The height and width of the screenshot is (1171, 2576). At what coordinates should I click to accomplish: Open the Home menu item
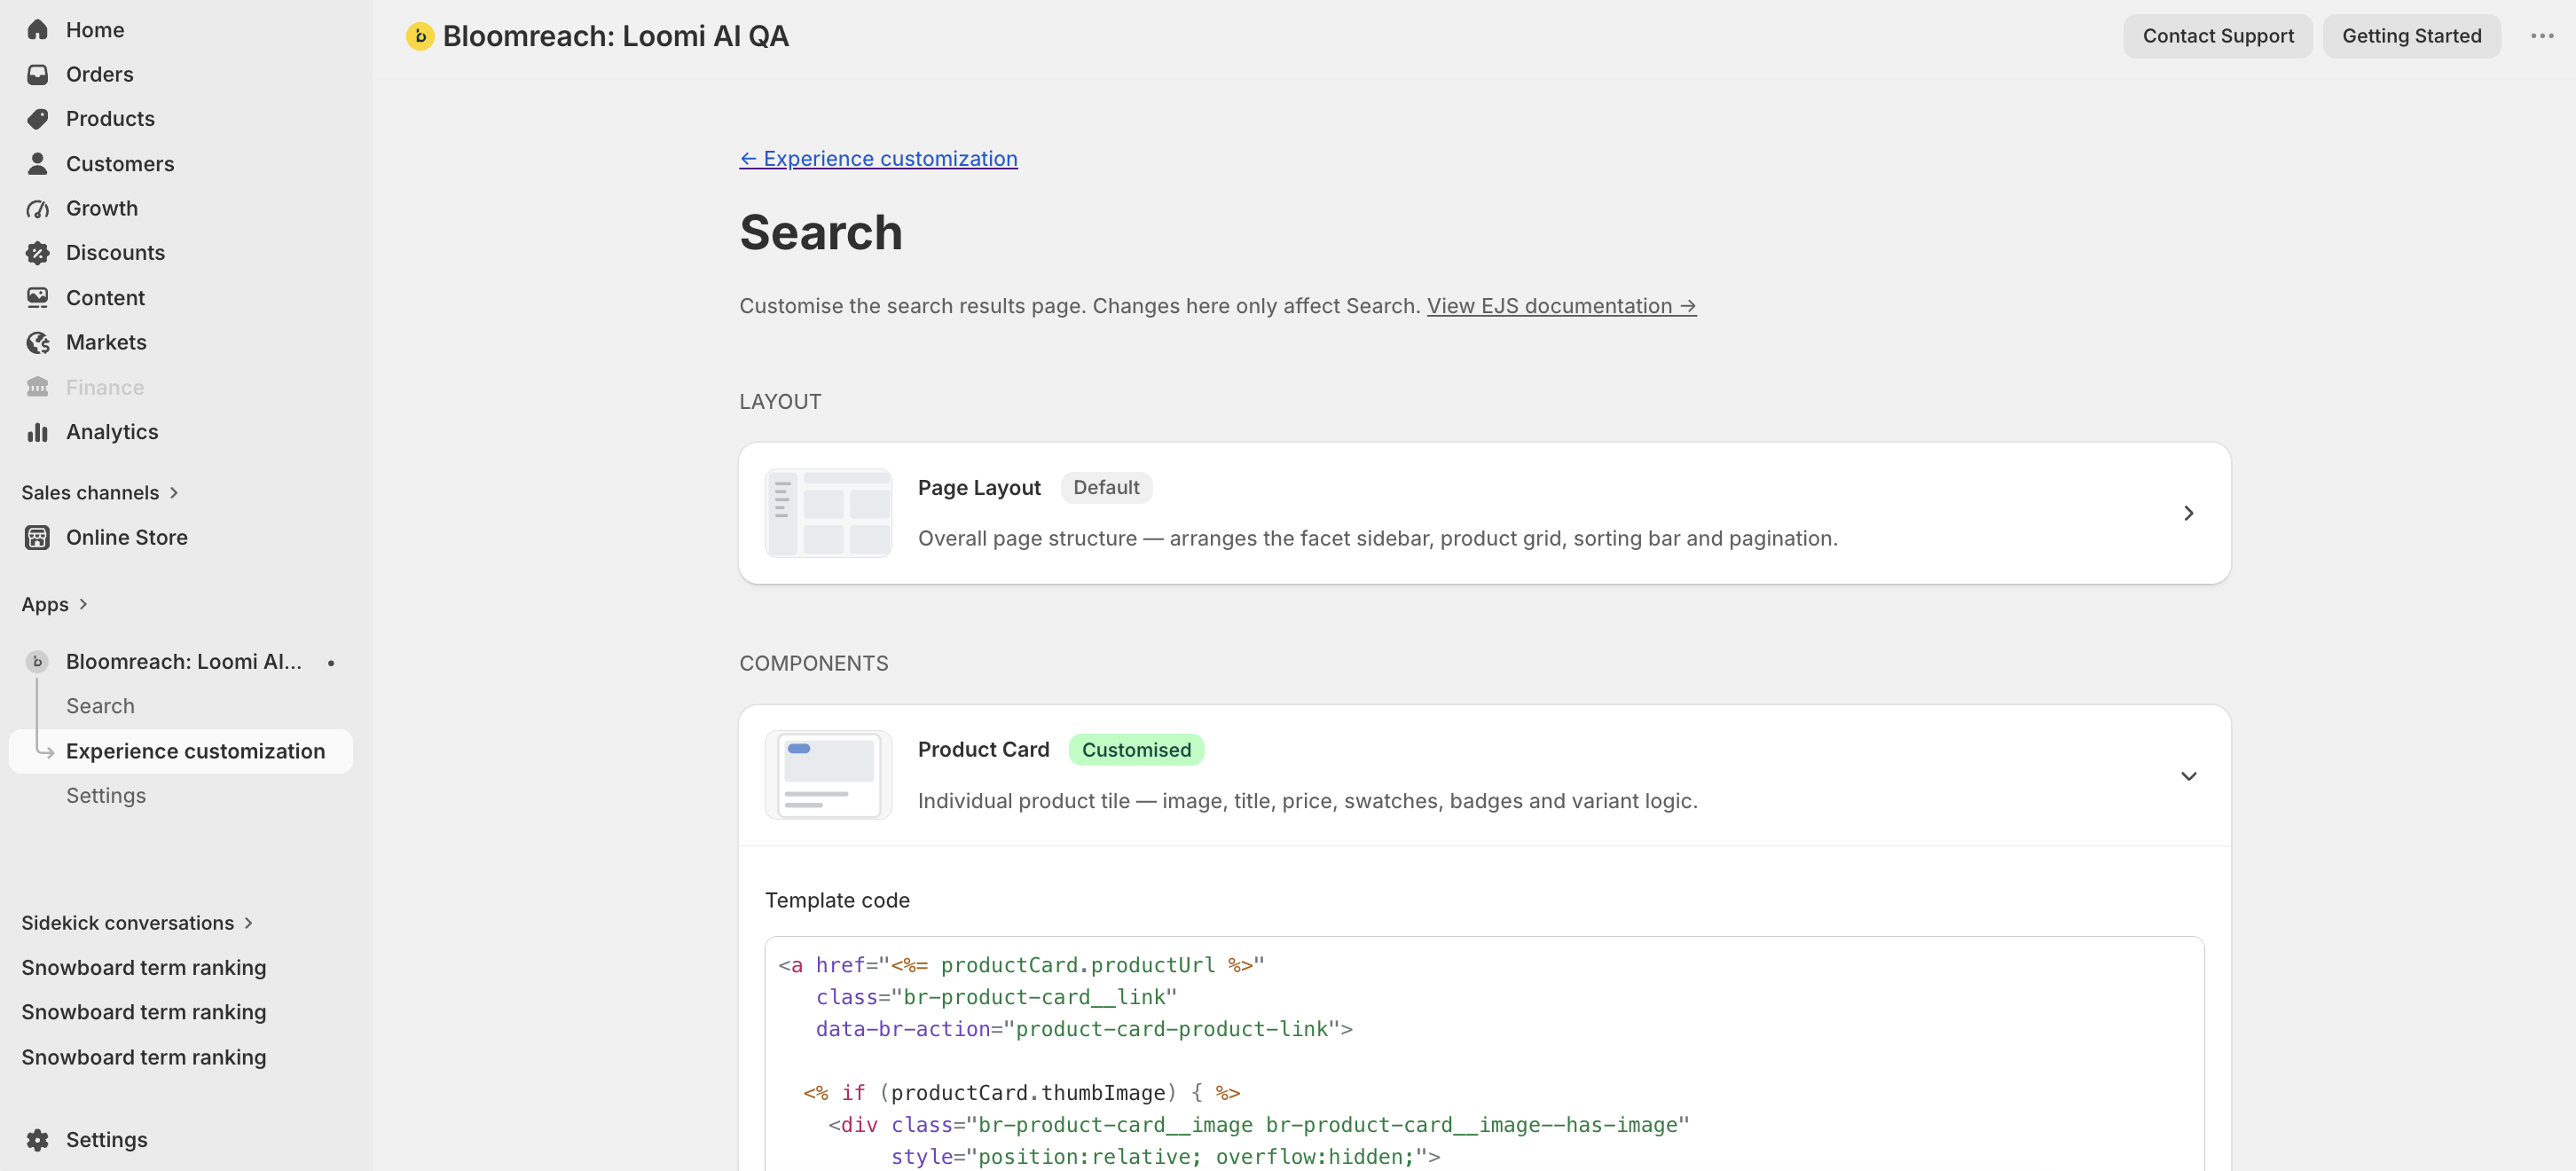tap(180, 29)
